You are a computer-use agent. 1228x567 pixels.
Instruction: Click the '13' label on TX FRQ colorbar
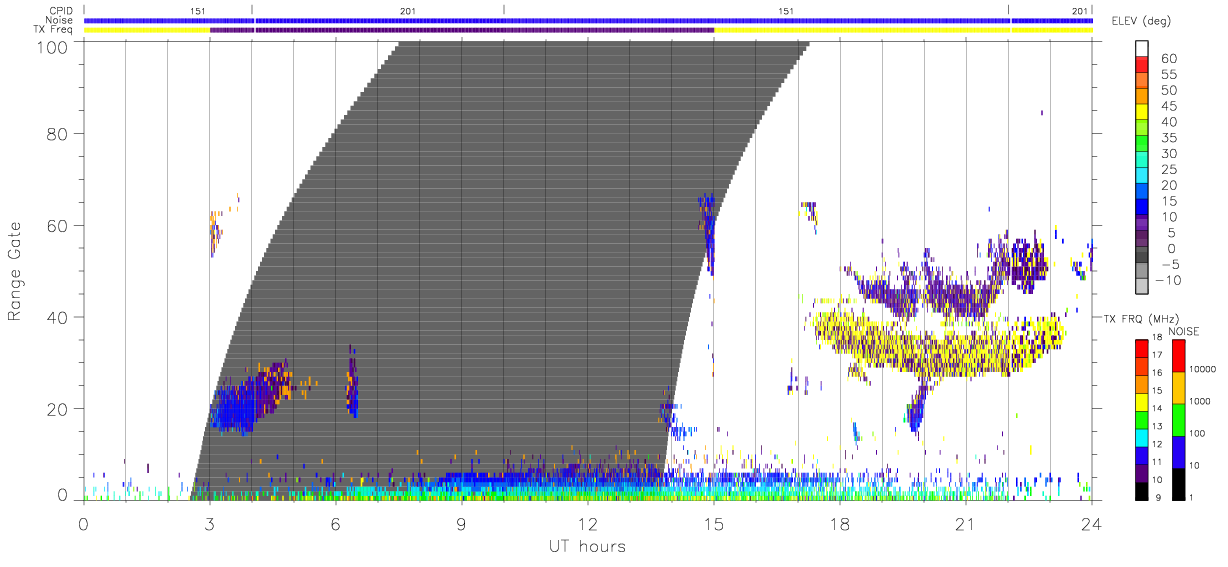(1158, 427)
